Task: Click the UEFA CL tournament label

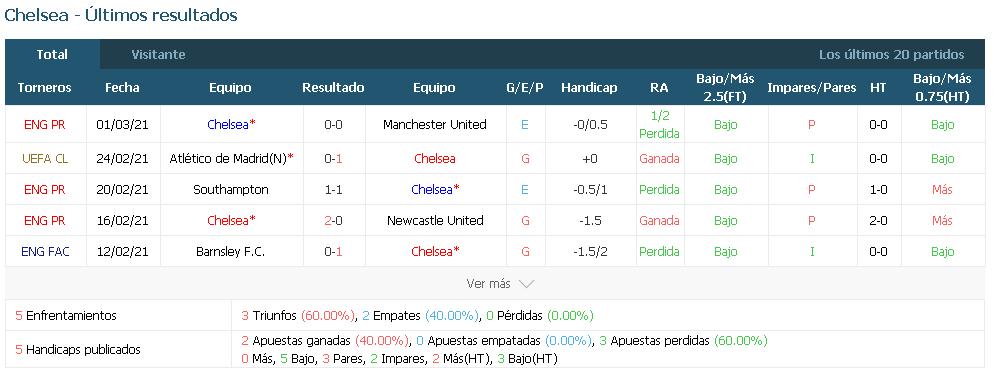Action: click(45, 159)
